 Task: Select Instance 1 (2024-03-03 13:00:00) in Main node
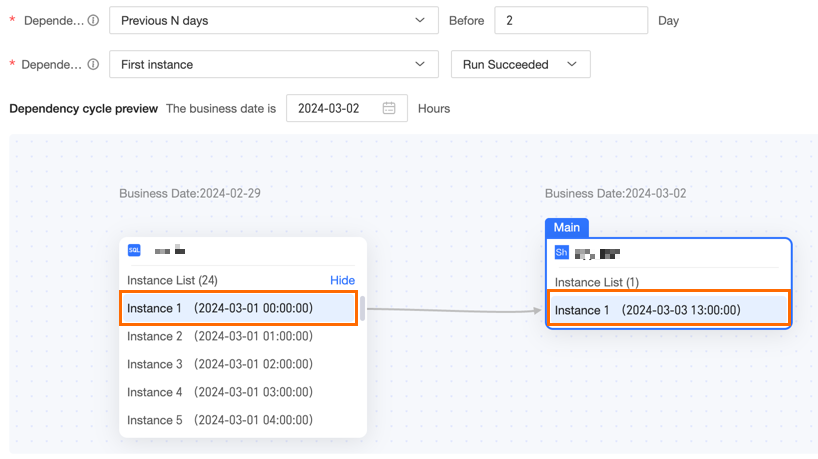(669, 310)
